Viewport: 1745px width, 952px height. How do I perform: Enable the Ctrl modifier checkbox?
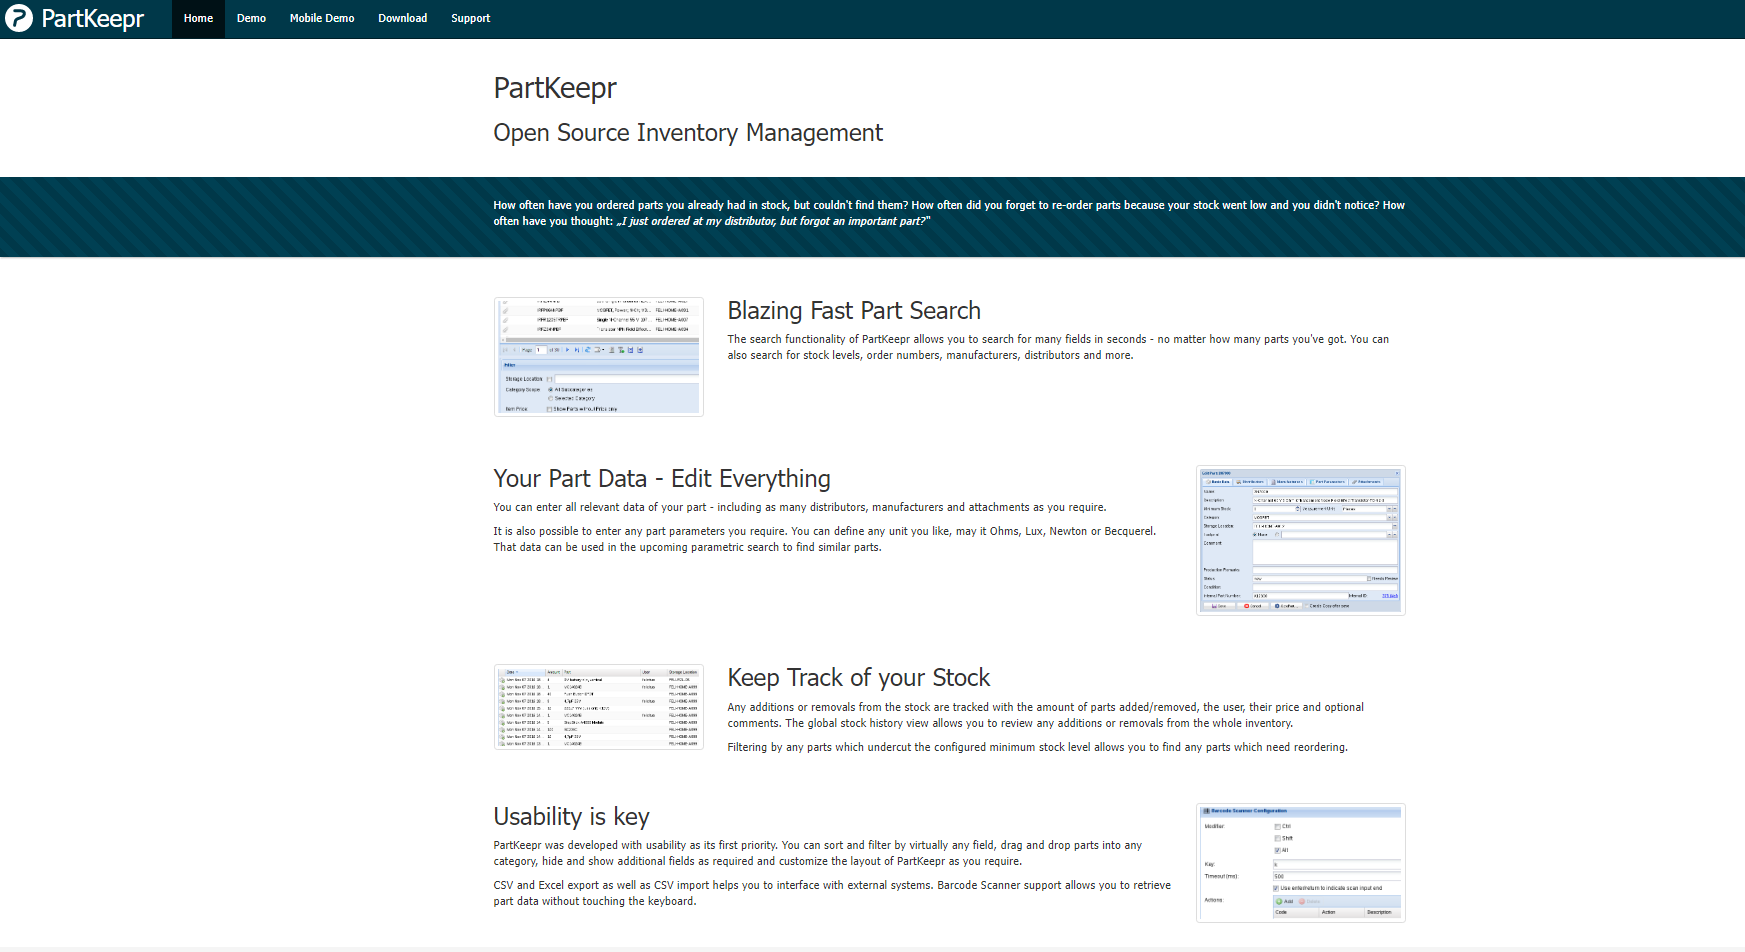(1277, 827)
